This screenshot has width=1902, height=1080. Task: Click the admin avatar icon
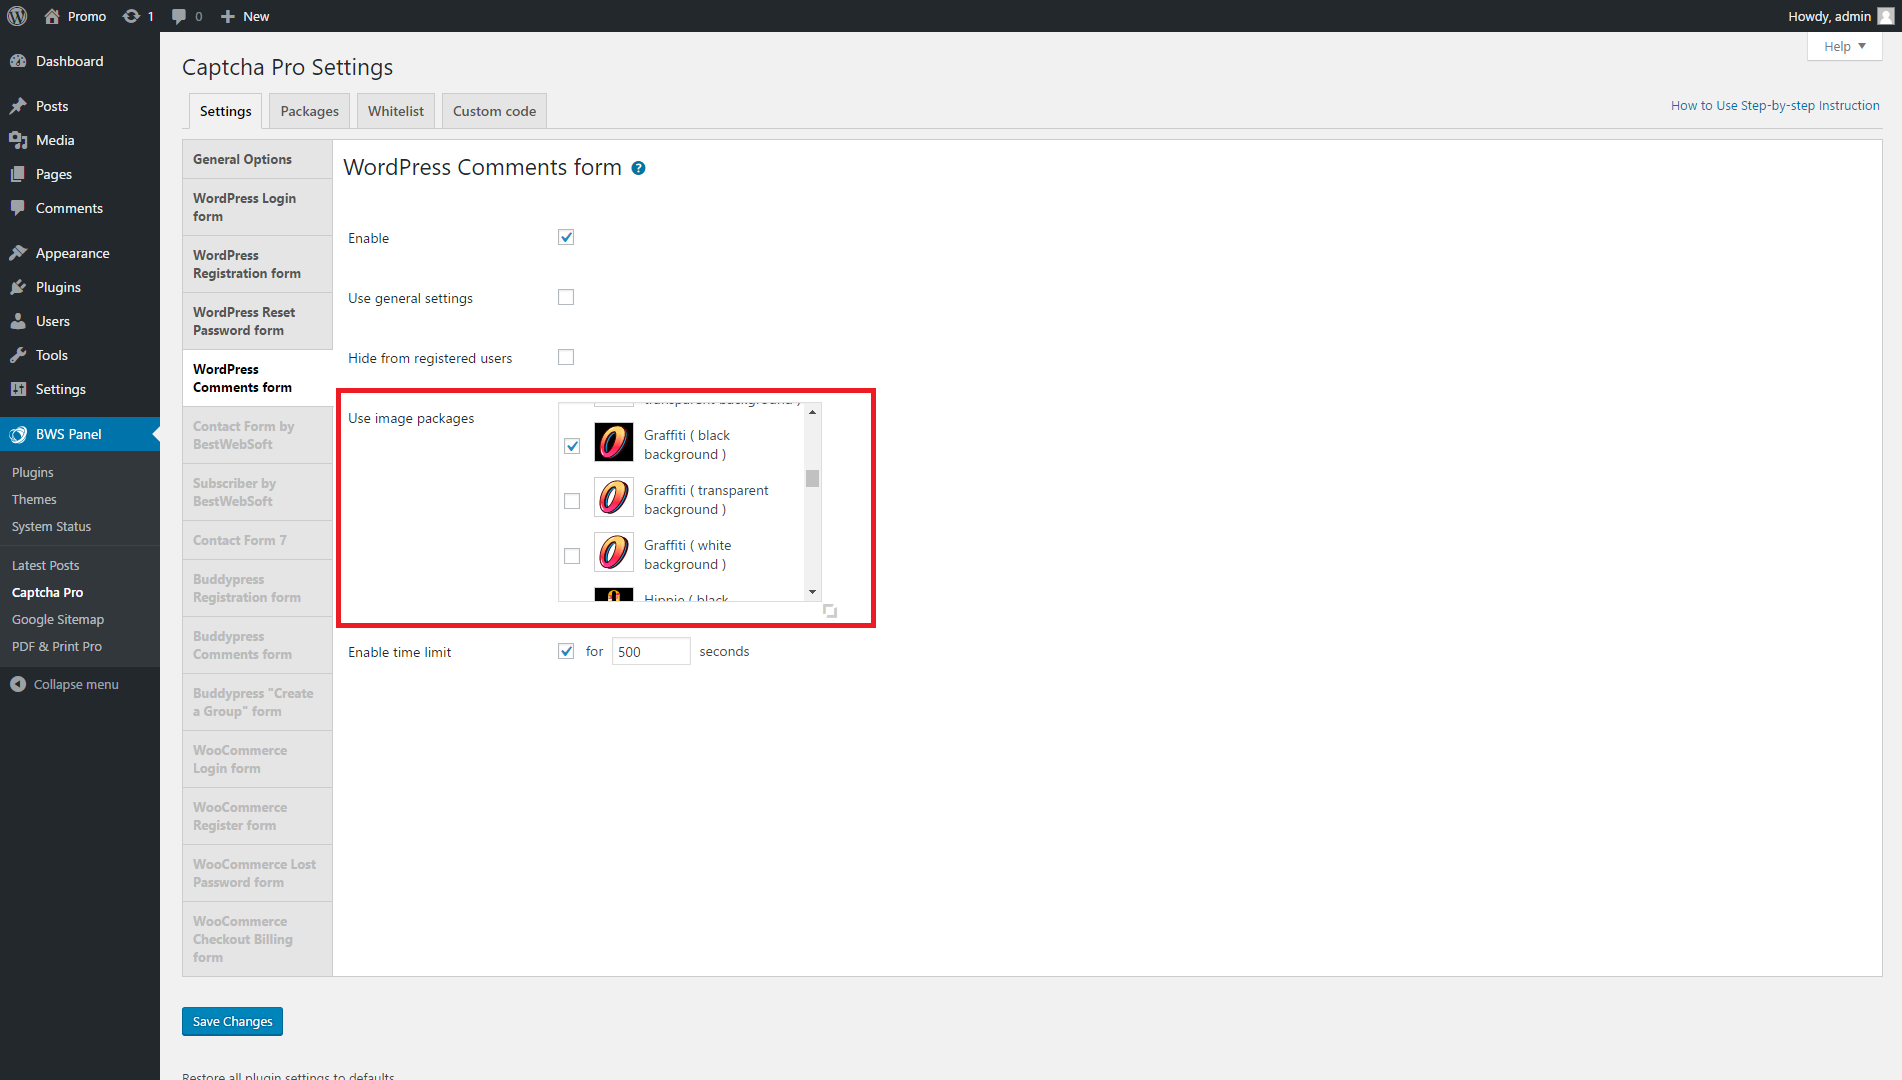pos(1885,16)
